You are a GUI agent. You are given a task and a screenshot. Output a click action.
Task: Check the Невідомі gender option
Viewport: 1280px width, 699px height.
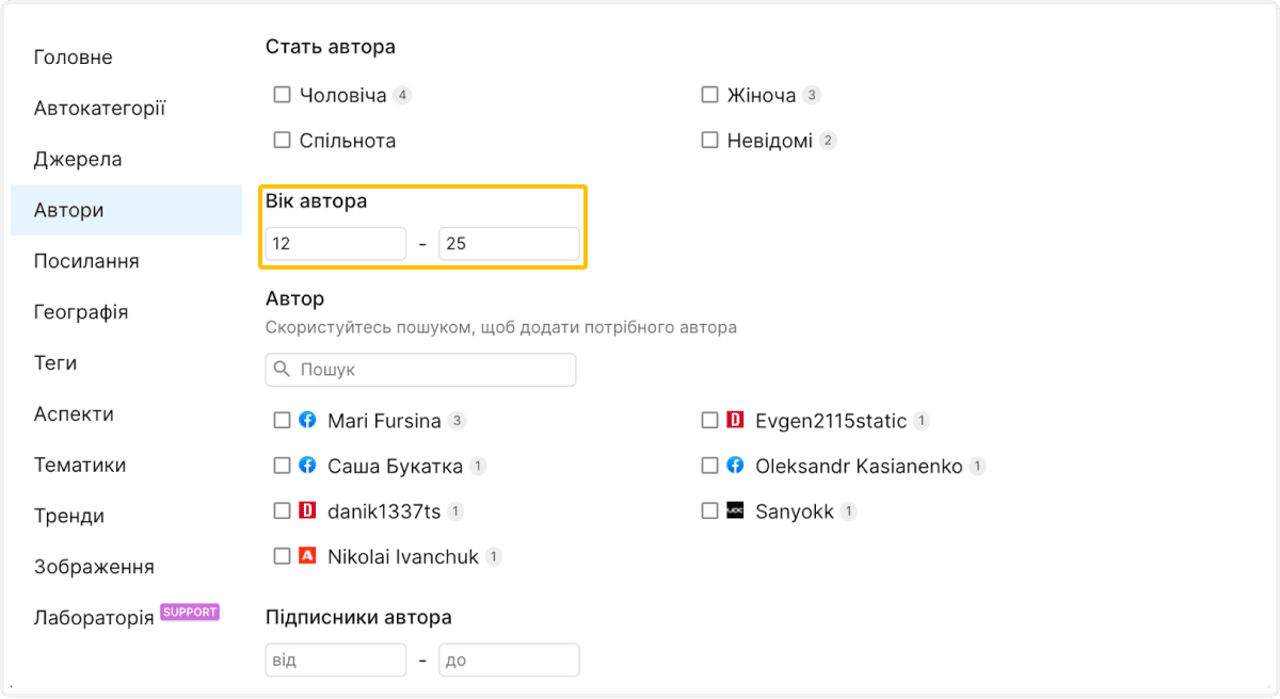point(710,139)
